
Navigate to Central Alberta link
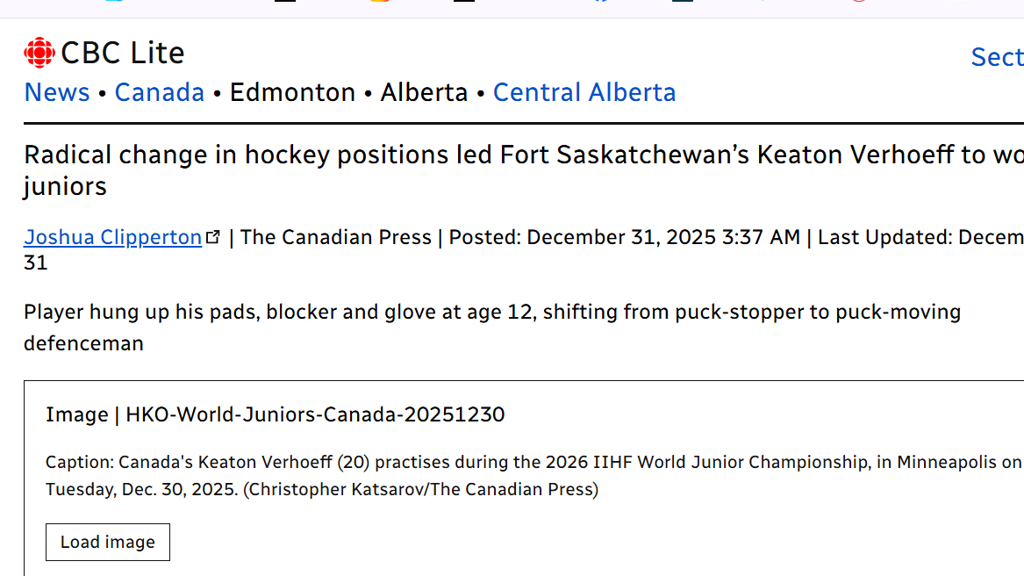(584, 93)
